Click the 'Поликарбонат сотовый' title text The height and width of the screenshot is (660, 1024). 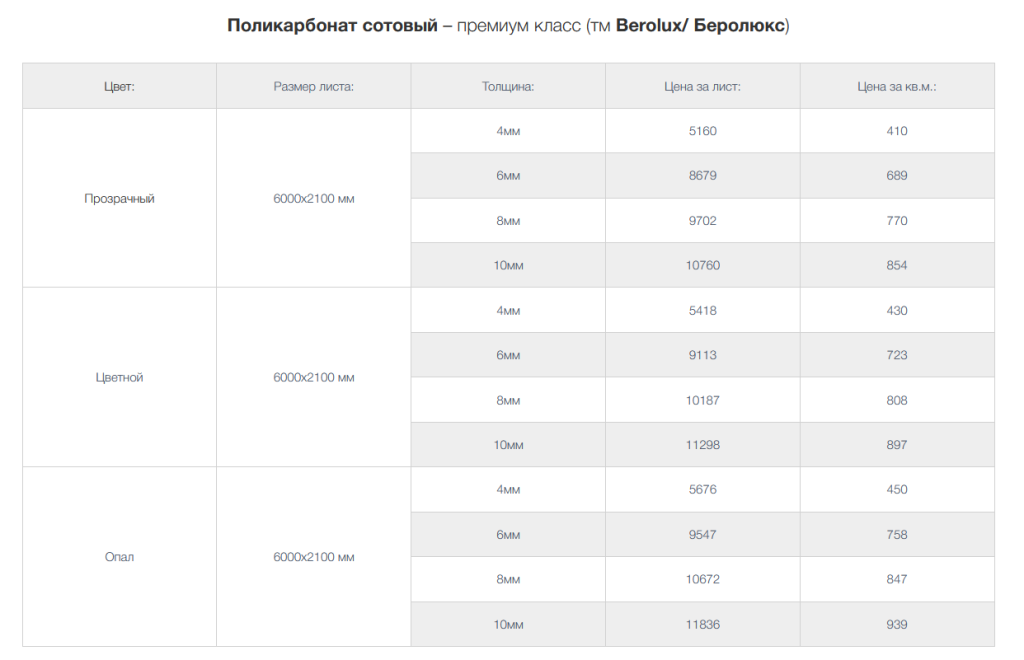tap(332, 26)
